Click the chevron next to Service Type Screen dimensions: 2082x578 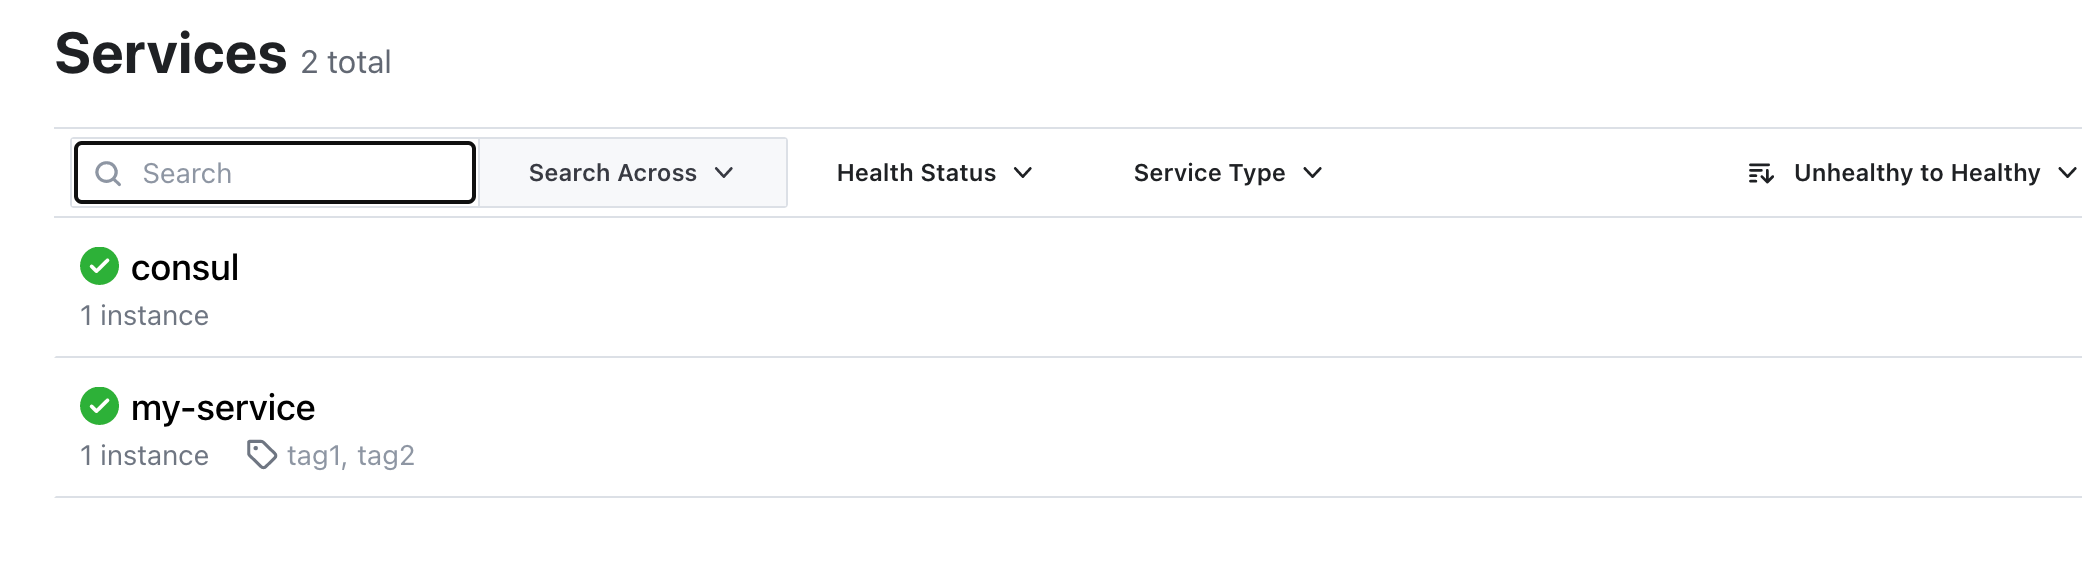[x=1313, y=173]
